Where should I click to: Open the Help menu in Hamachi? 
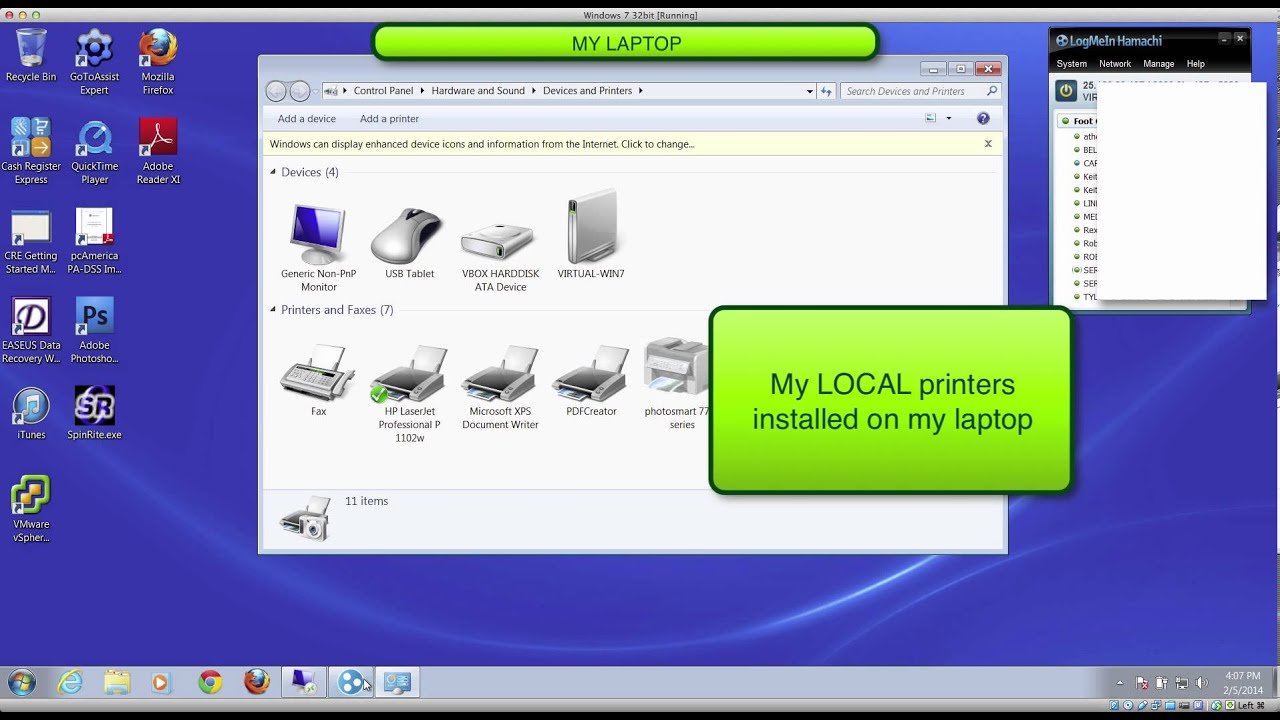pyautogui.click(x=1195, y=64)
